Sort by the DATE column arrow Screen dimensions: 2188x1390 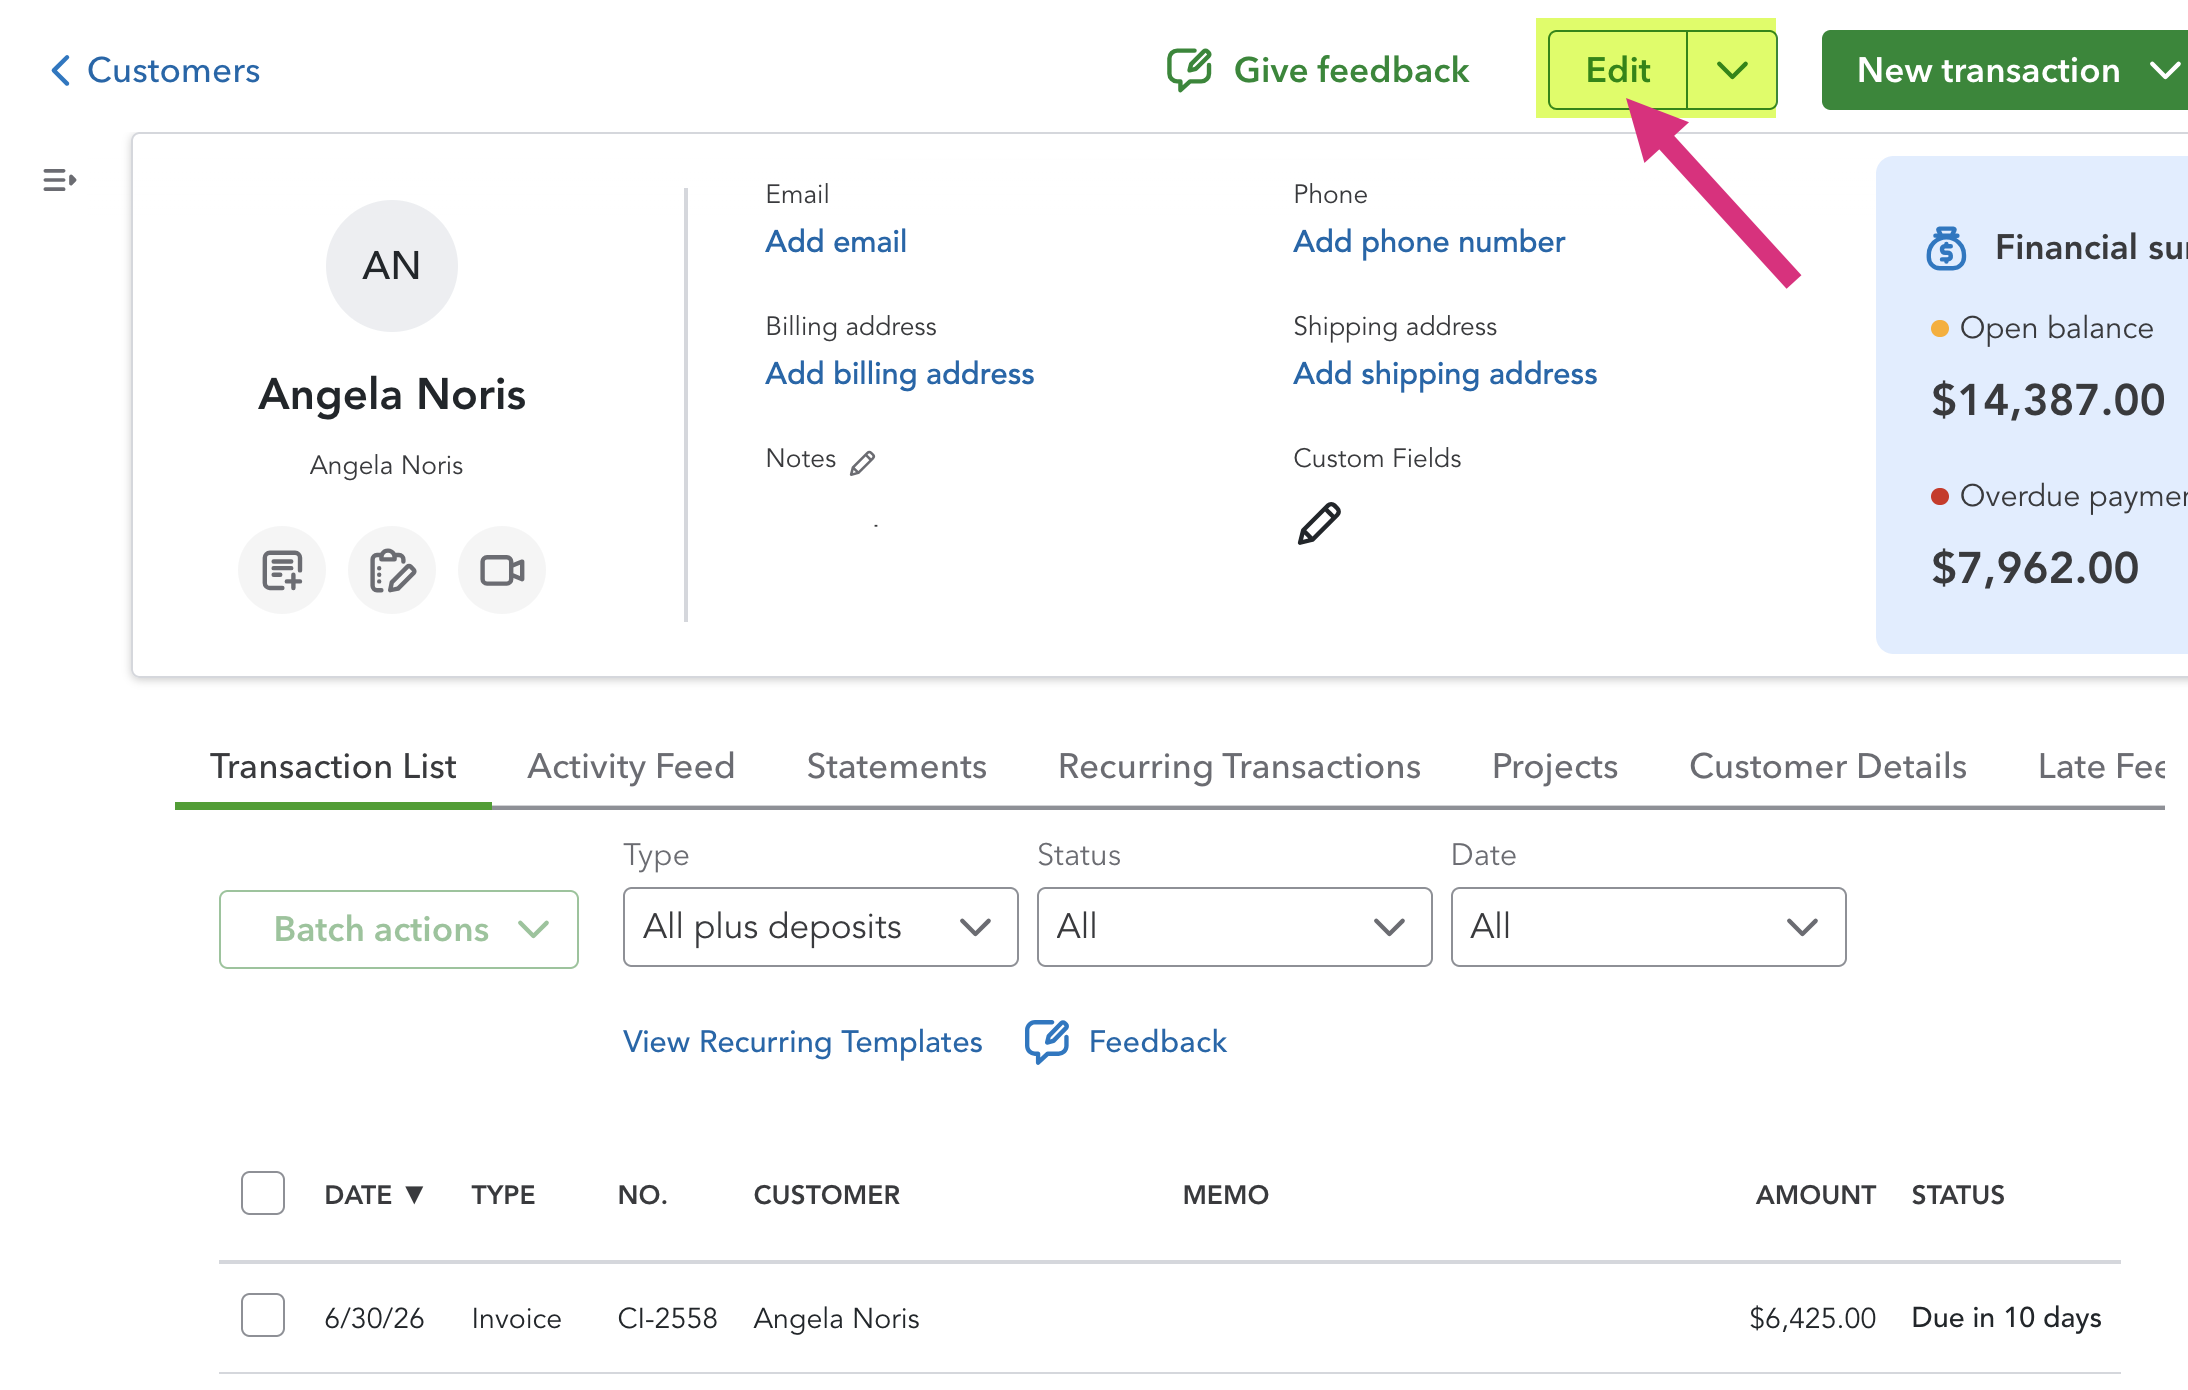[414, 1194]
